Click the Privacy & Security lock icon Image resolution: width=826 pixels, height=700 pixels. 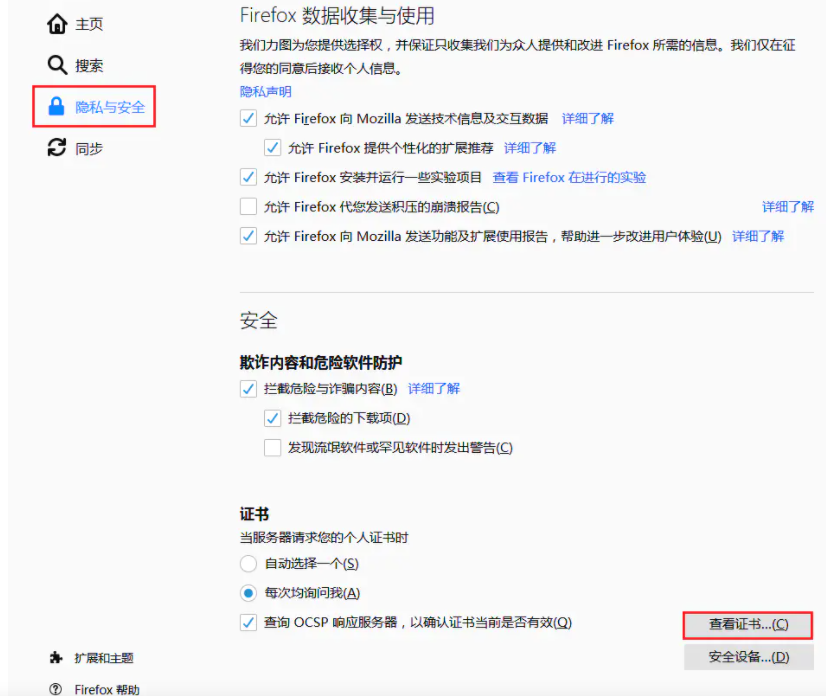(56, 106)
